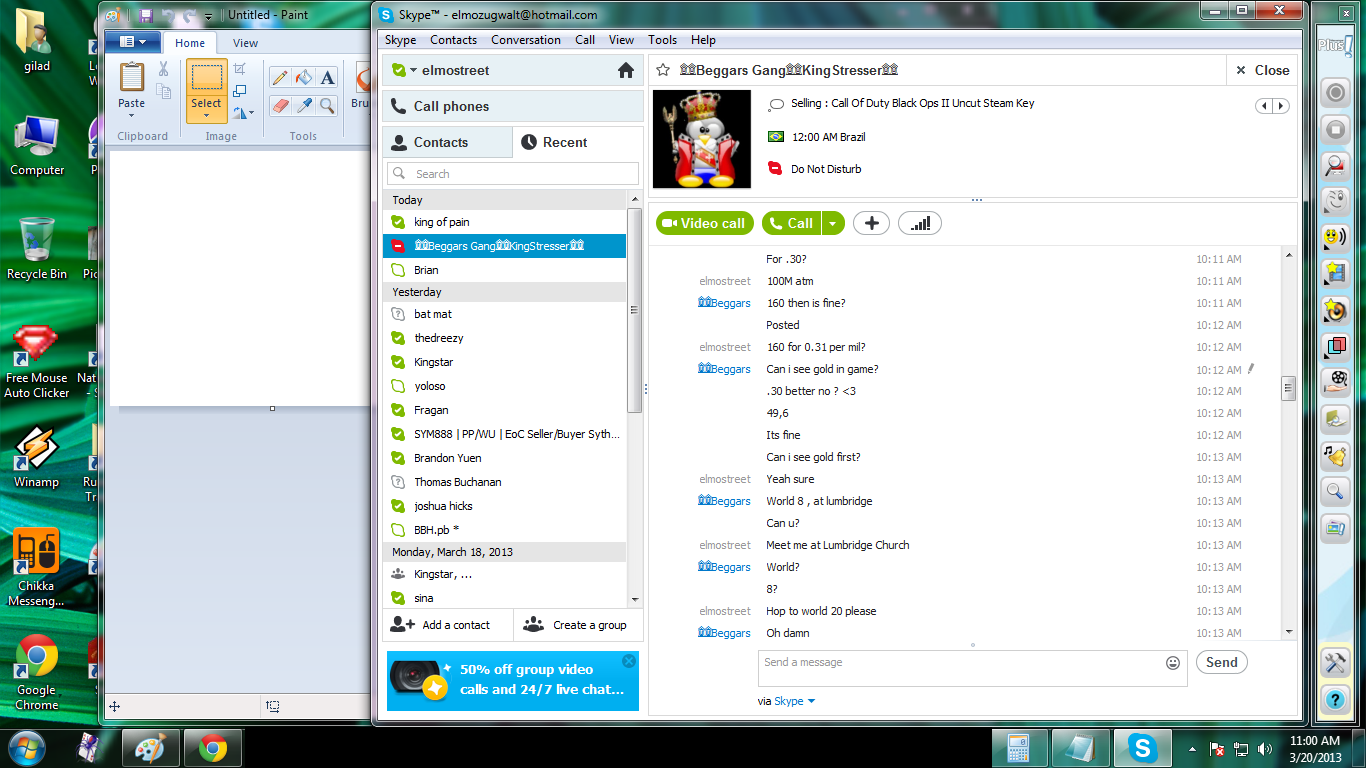Add people with the plus button
Viewport: 1366px width, 768px height.
[x=871, y=223]
